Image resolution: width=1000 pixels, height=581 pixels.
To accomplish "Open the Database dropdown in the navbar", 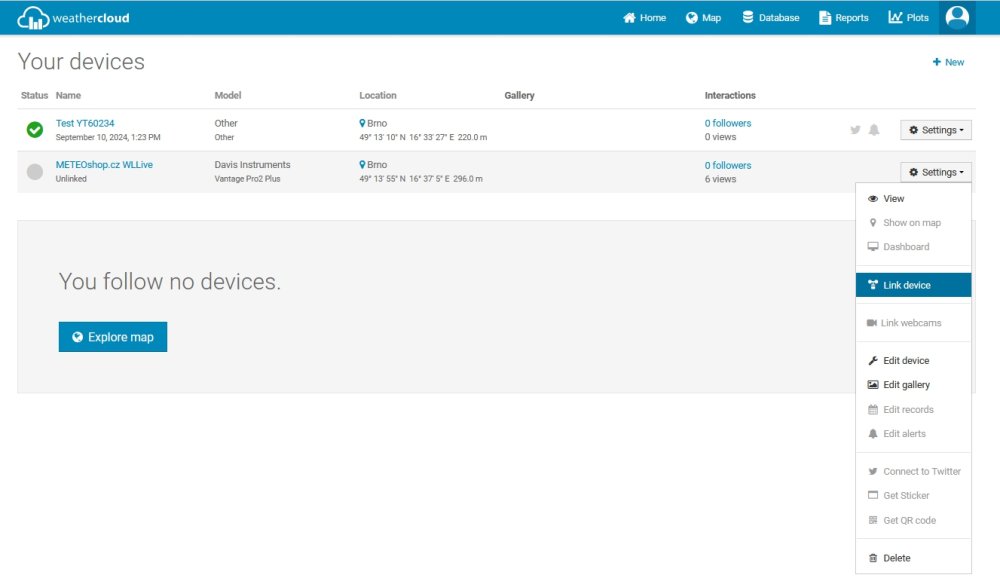I will (x=770, y=18).
